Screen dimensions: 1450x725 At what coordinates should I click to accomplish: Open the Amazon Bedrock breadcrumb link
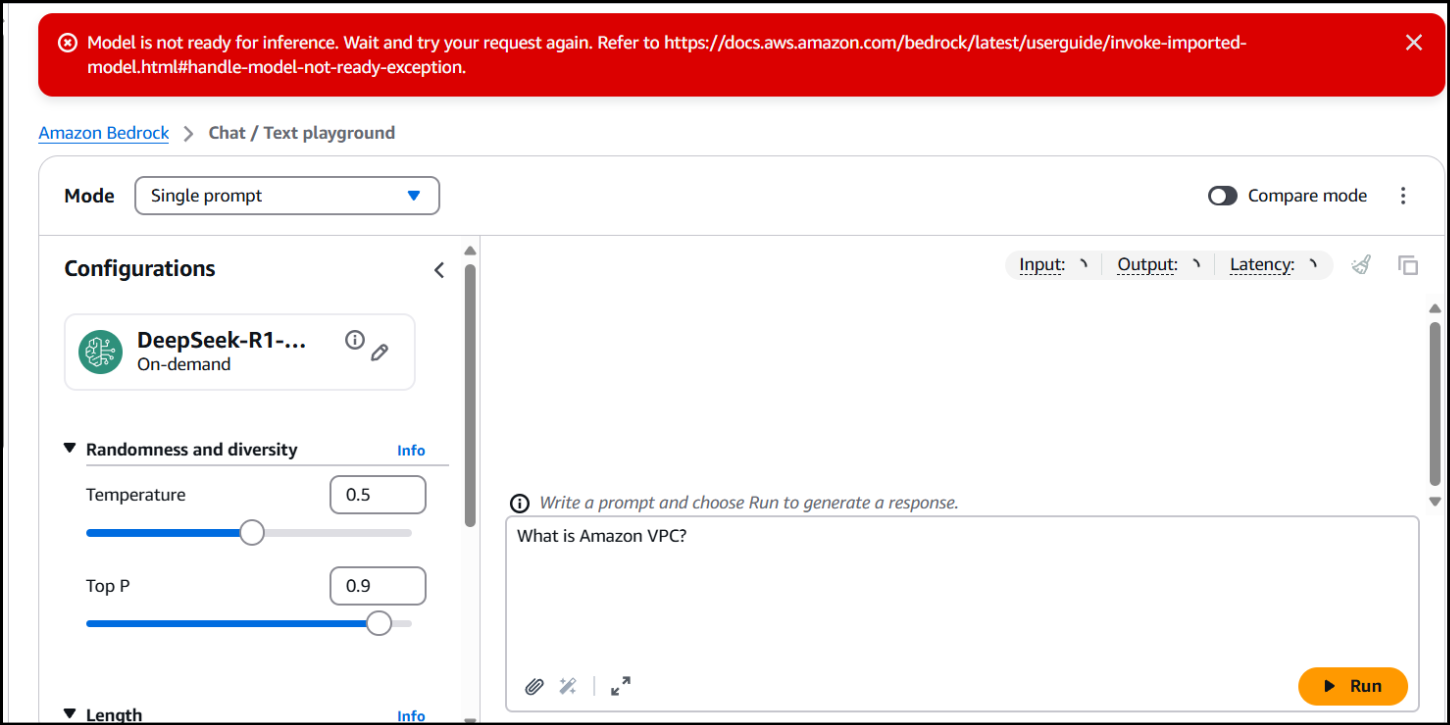coord(104,133)
